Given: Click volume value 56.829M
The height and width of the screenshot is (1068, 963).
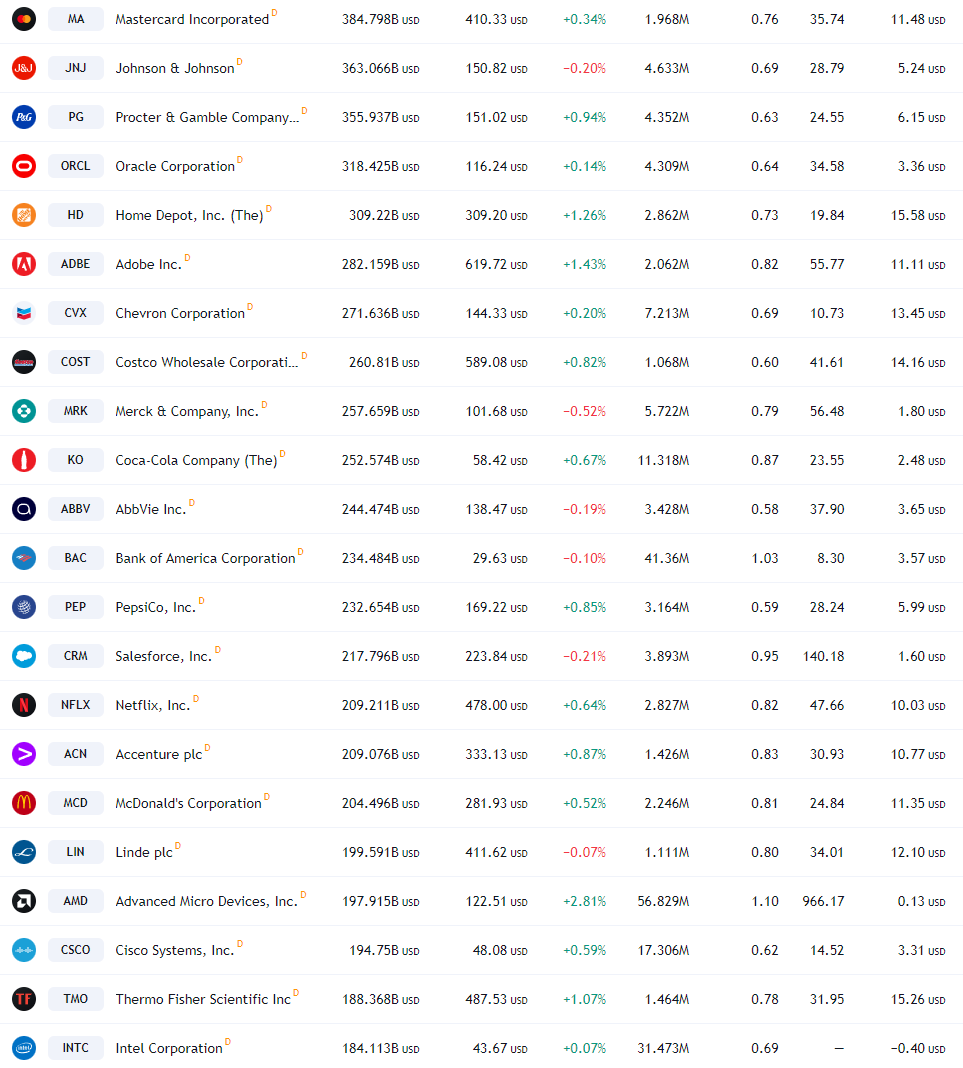Looking at the screenshot, I should pyautogui.click(x=663, y=902).
